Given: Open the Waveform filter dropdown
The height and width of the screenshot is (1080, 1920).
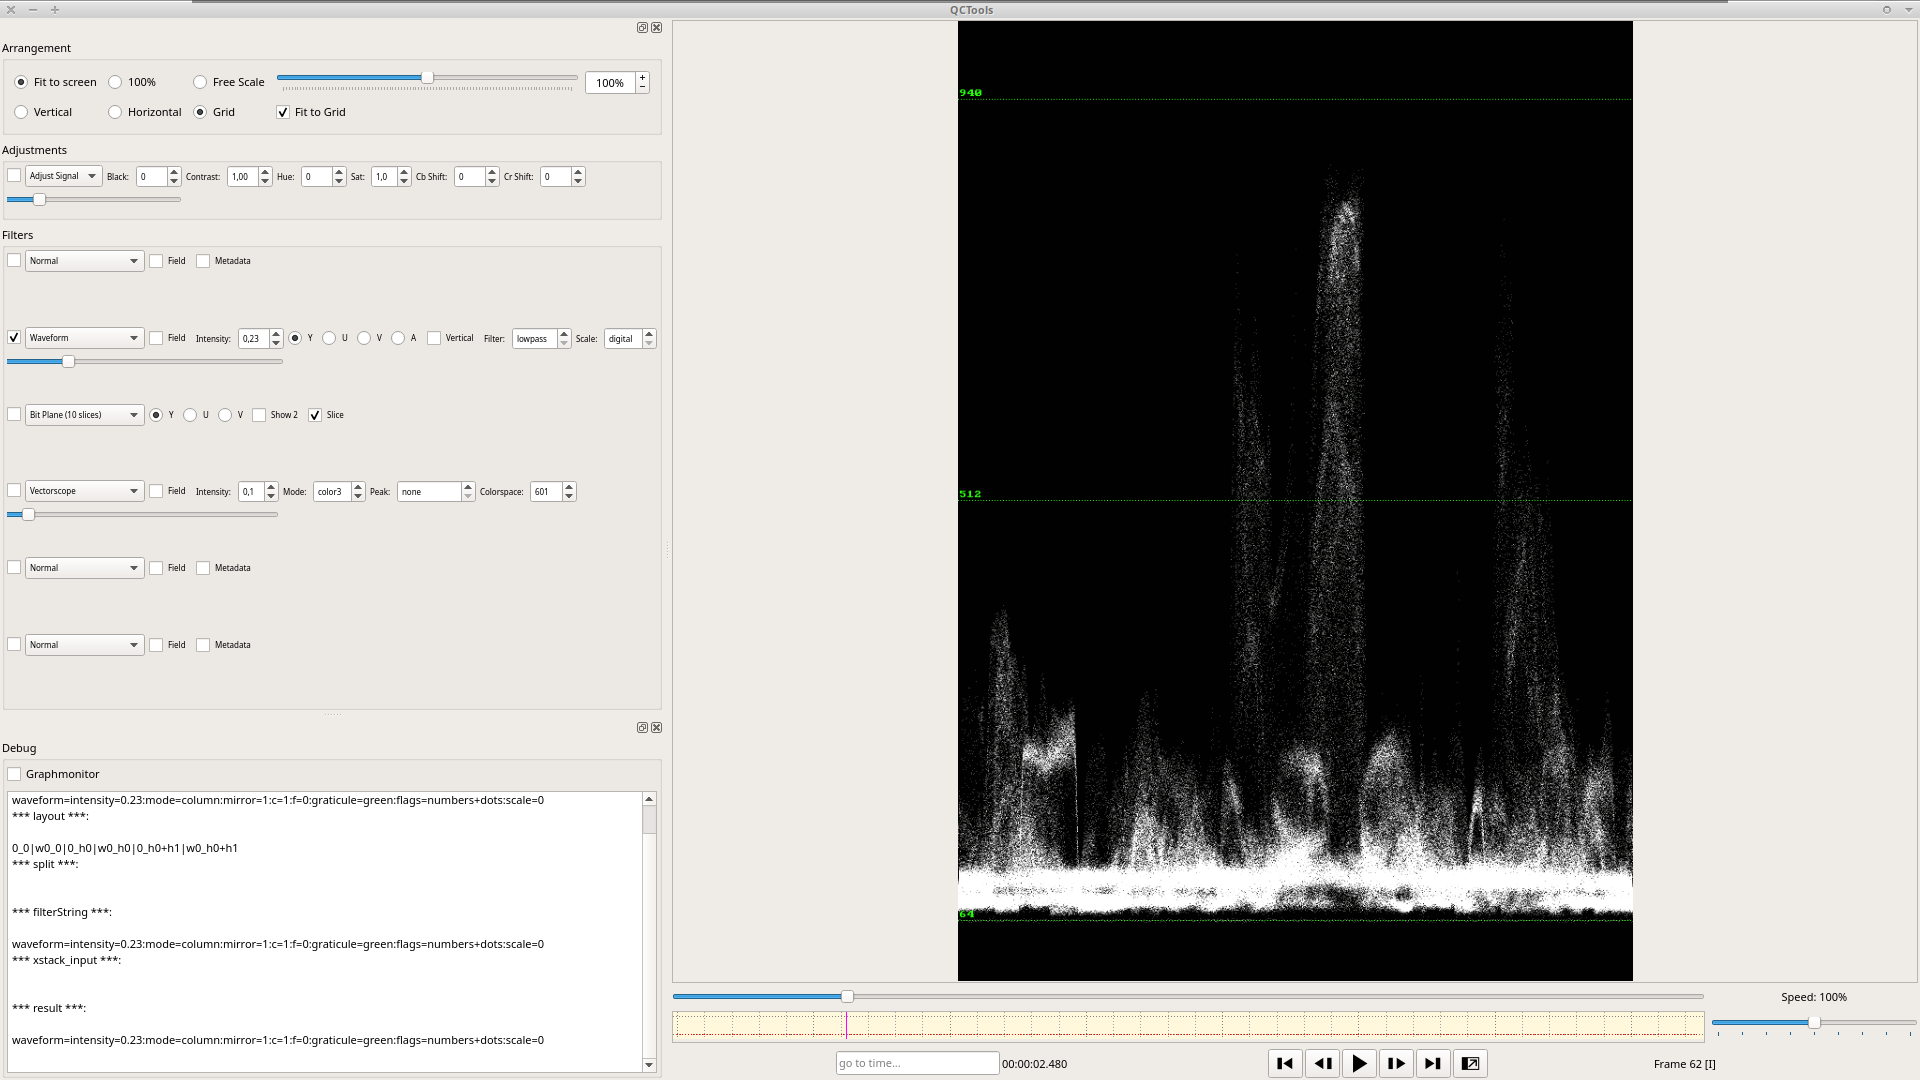Looking at the screenshot, I should coord(84,338).
